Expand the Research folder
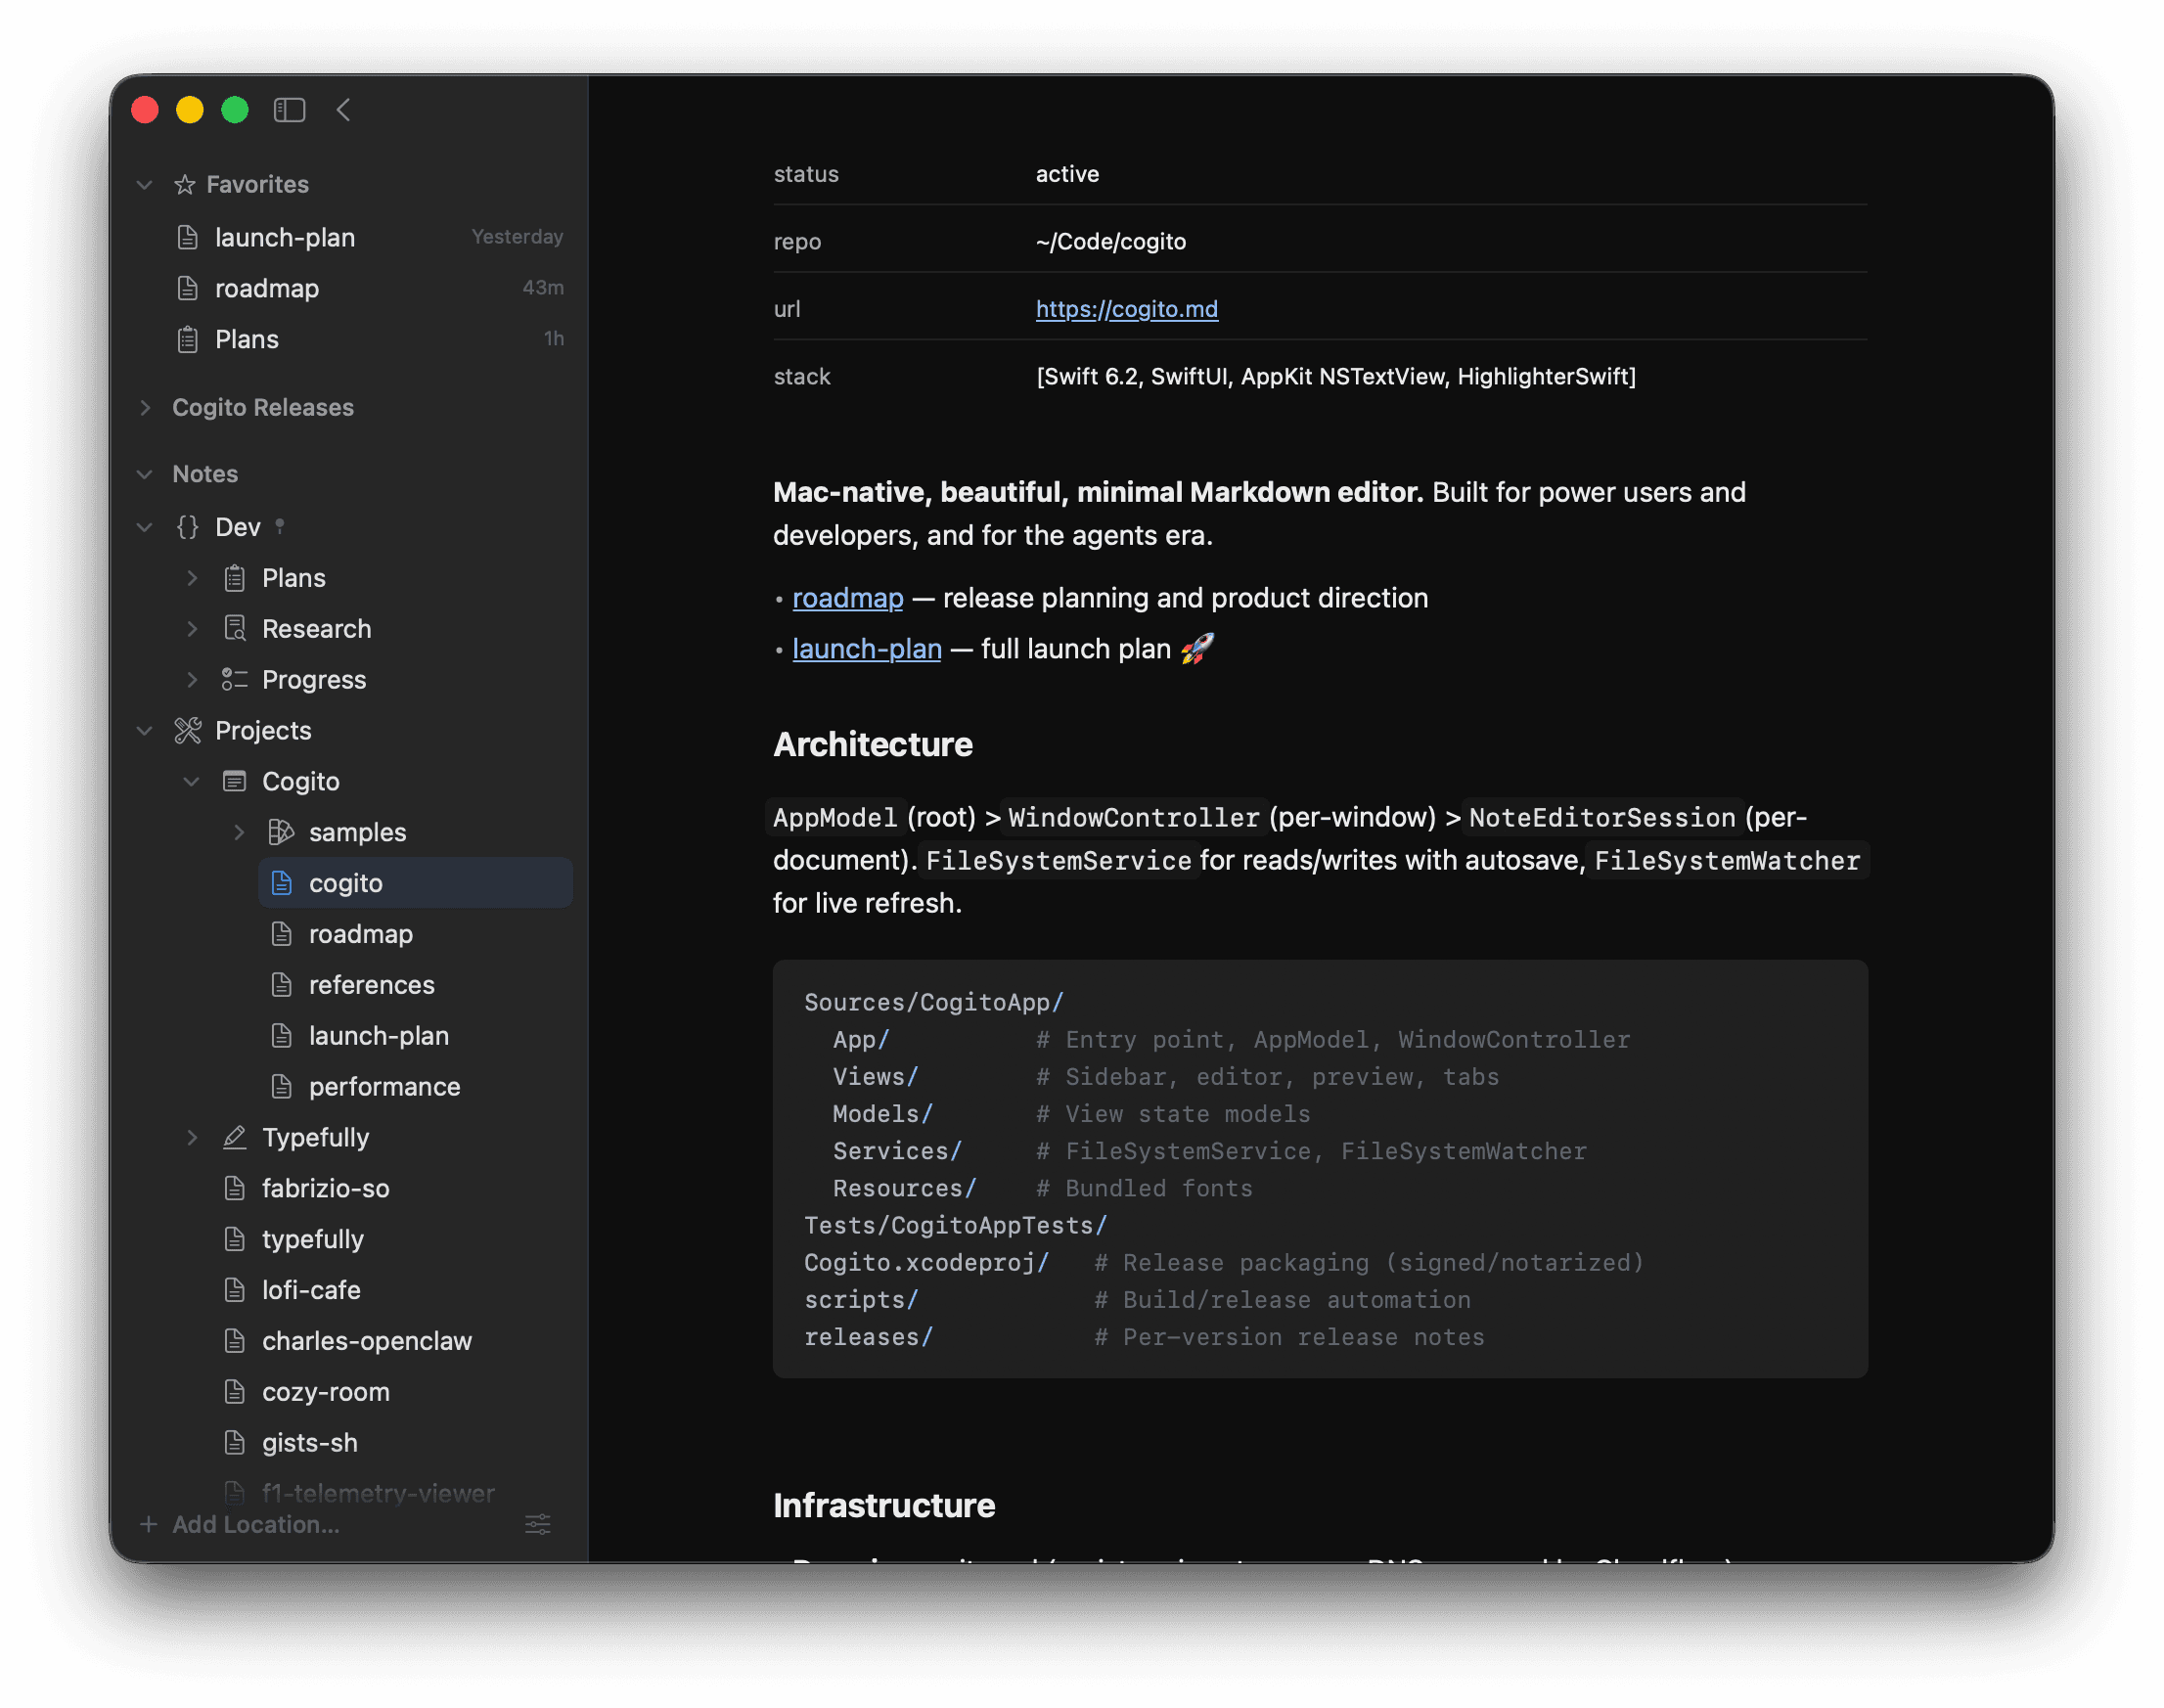 (x=192, y=629)
